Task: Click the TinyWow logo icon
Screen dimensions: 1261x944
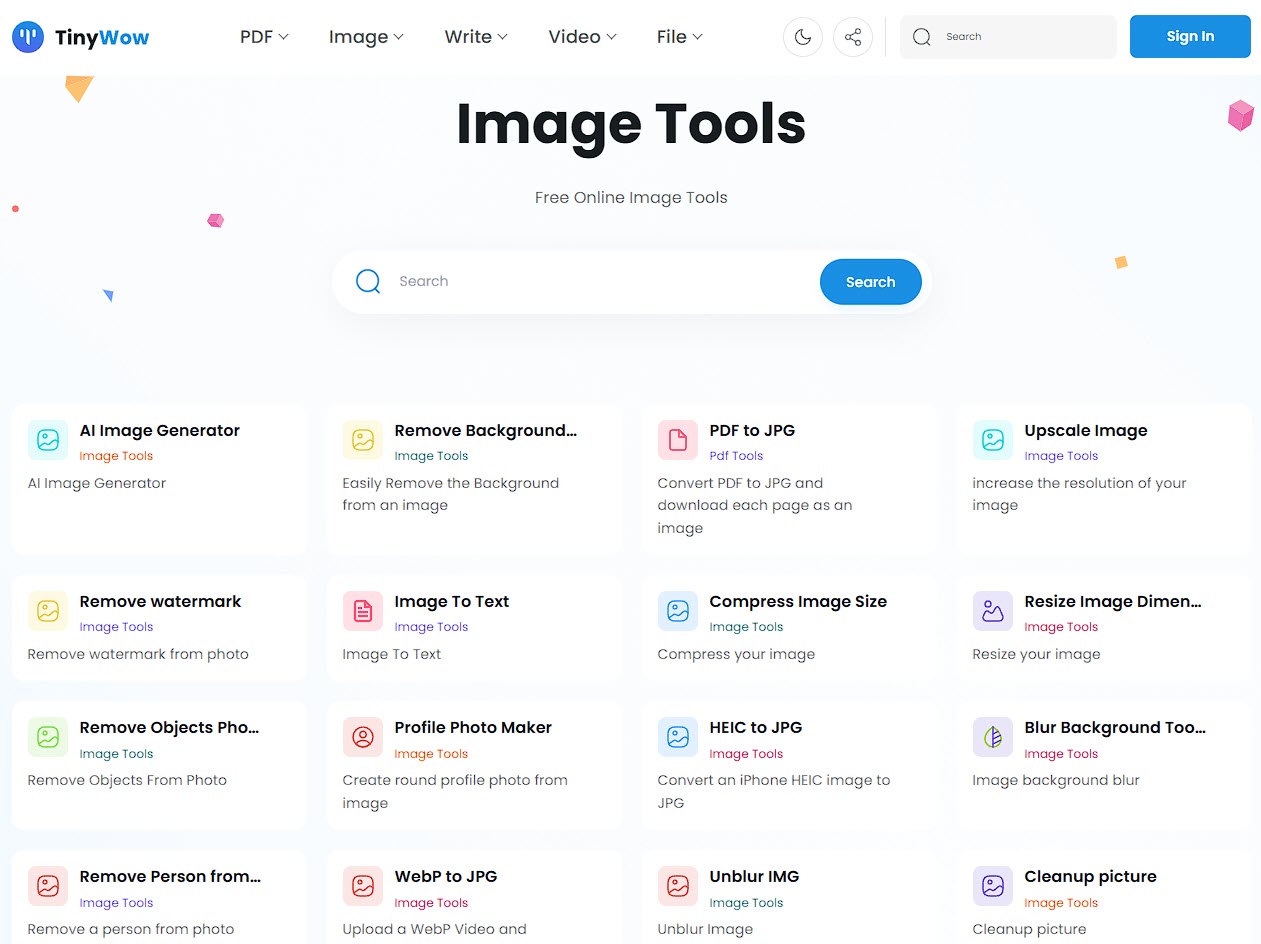Action: [x=28, y=37]
